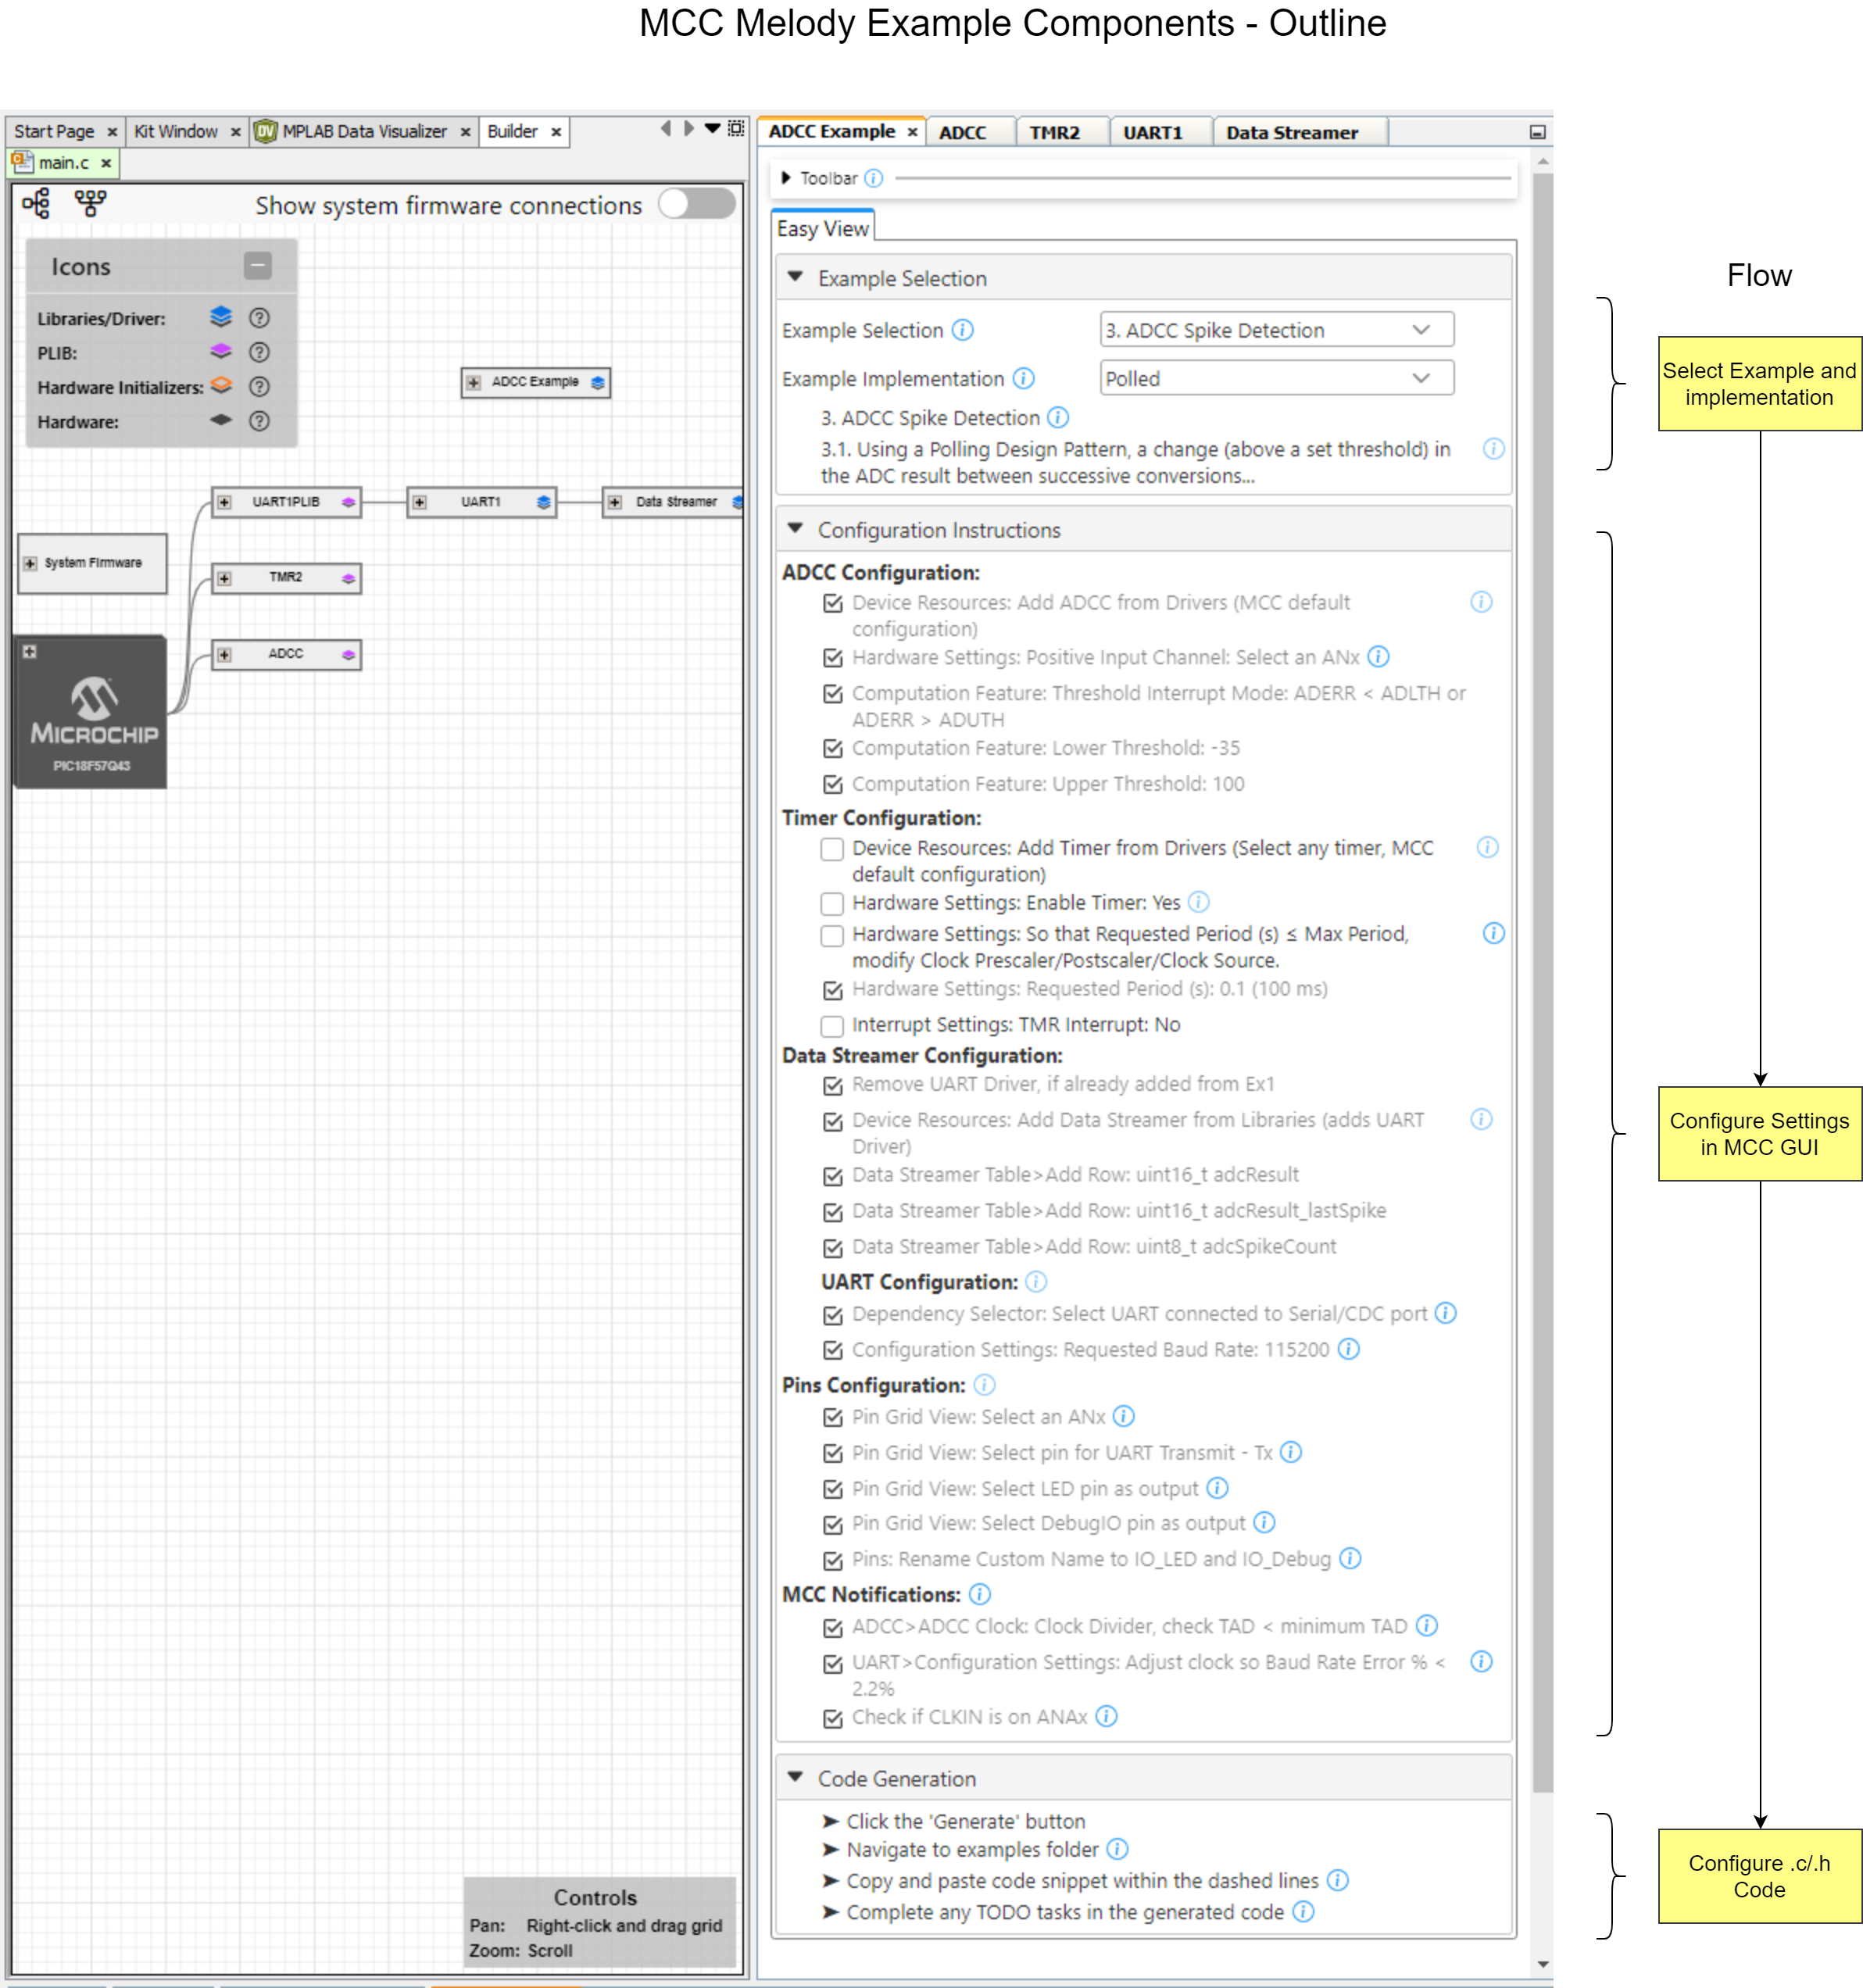Expand the ADCC Example node plus icon

474,382
